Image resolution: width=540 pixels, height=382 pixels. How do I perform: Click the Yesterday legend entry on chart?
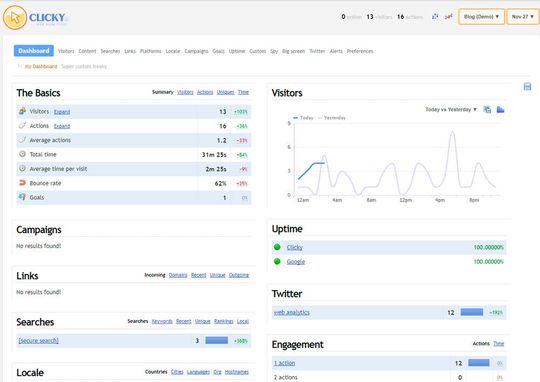pyautogui.click(x=331, y=118)
